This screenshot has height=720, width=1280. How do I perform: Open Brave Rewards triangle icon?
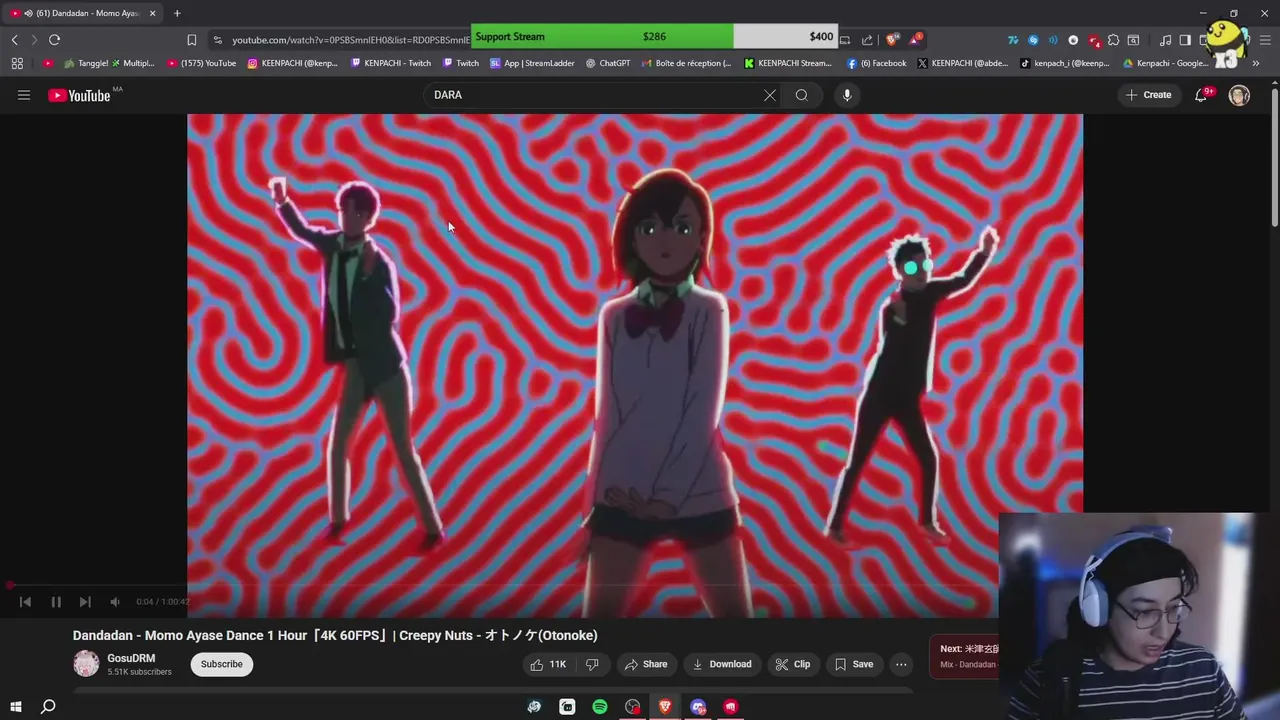(915, 39)
